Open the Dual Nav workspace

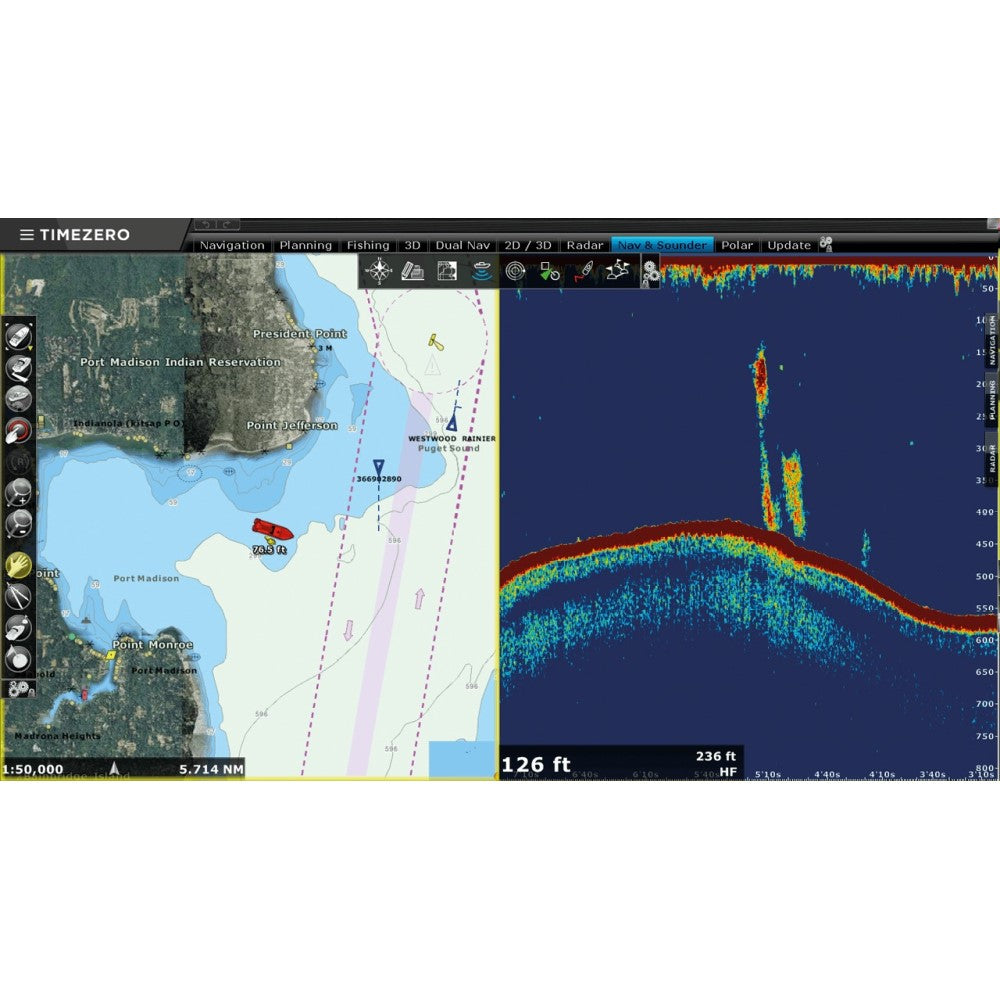(461, 245)
